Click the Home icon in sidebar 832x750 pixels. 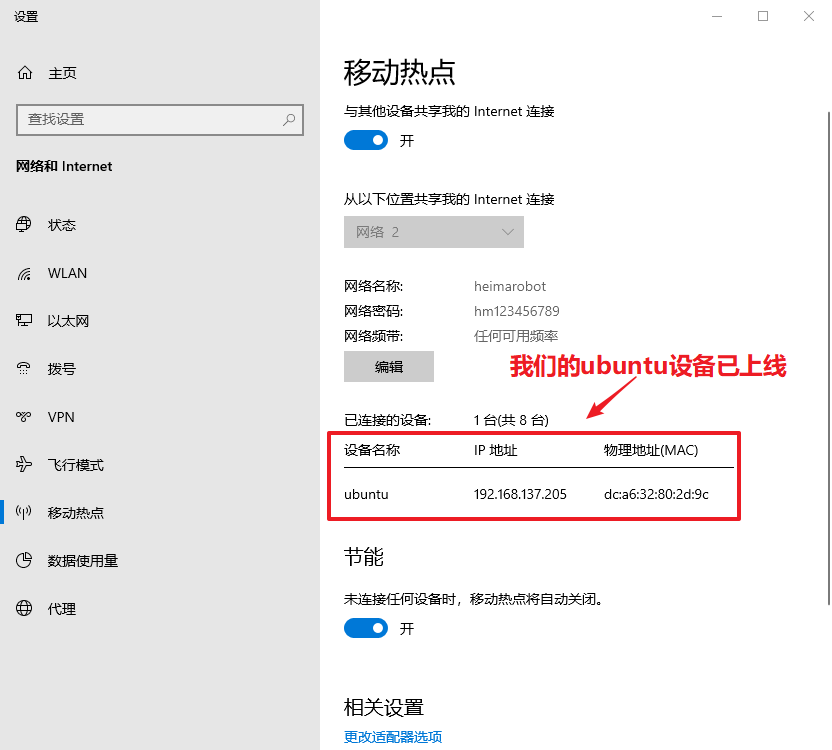[25, 73]
